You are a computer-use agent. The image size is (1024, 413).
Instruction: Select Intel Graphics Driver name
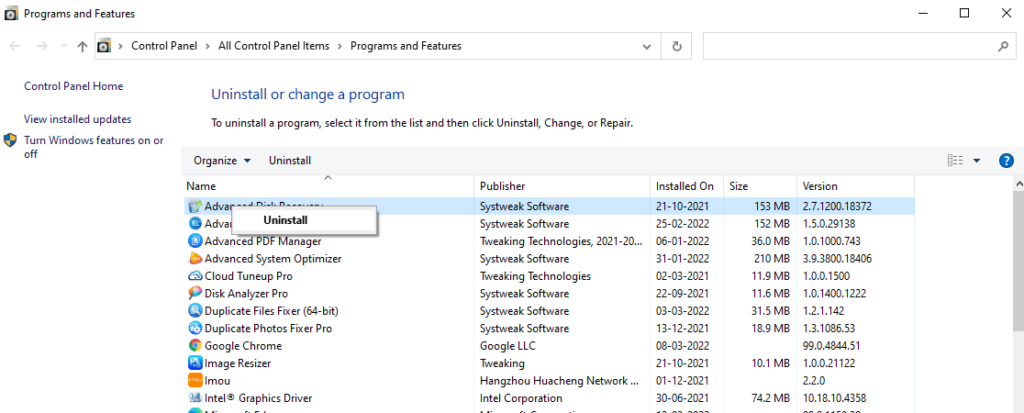259,398
